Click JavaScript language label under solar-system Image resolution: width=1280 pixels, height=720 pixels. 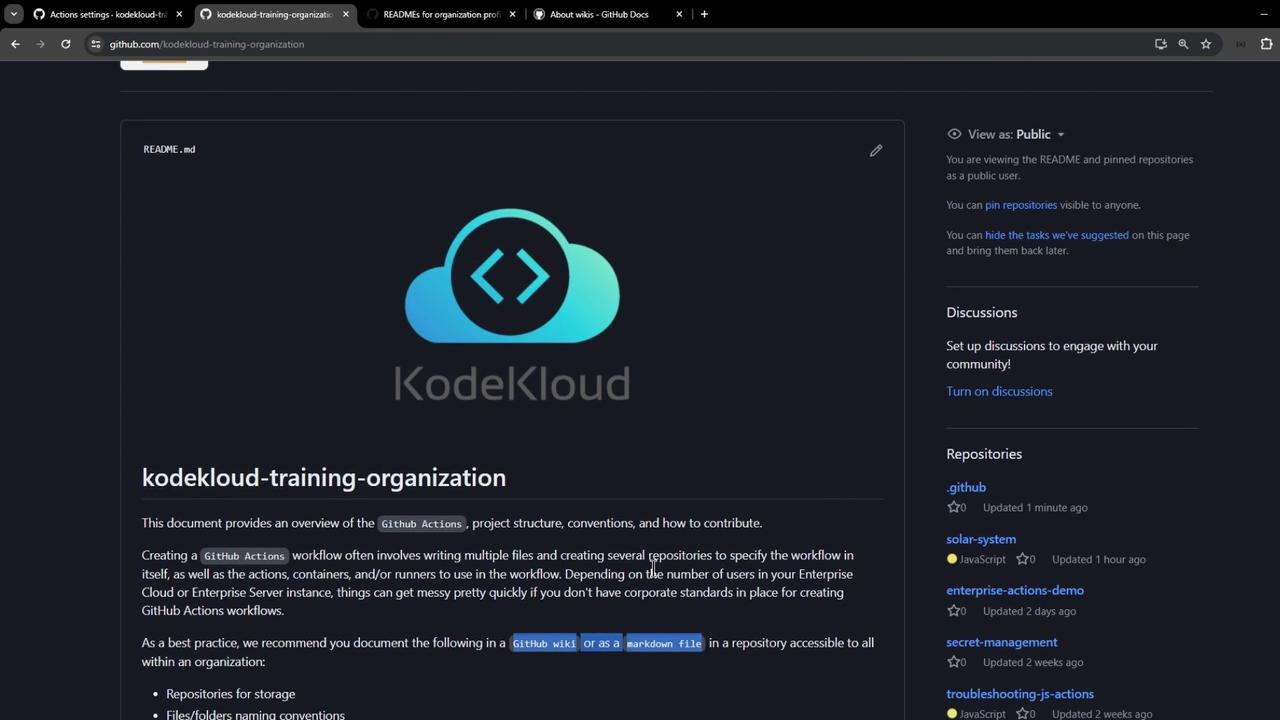tap(982, 560)
